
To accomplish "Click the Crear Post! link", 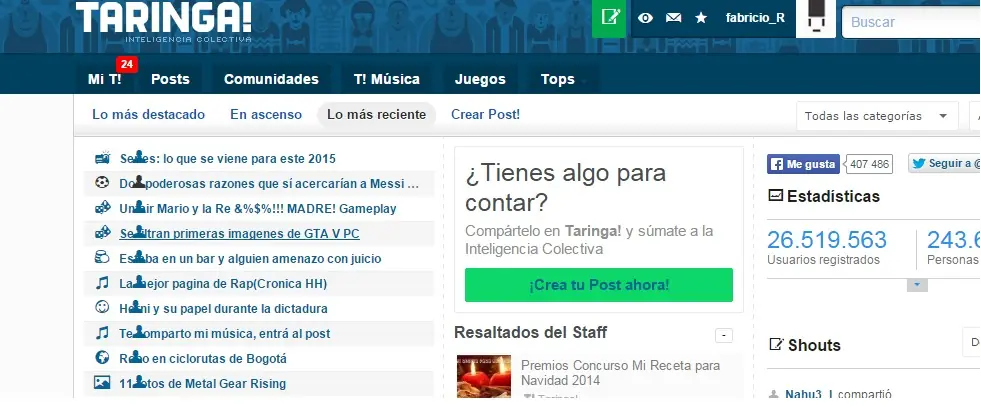I will pyautogui.click(x=485, y=114).
